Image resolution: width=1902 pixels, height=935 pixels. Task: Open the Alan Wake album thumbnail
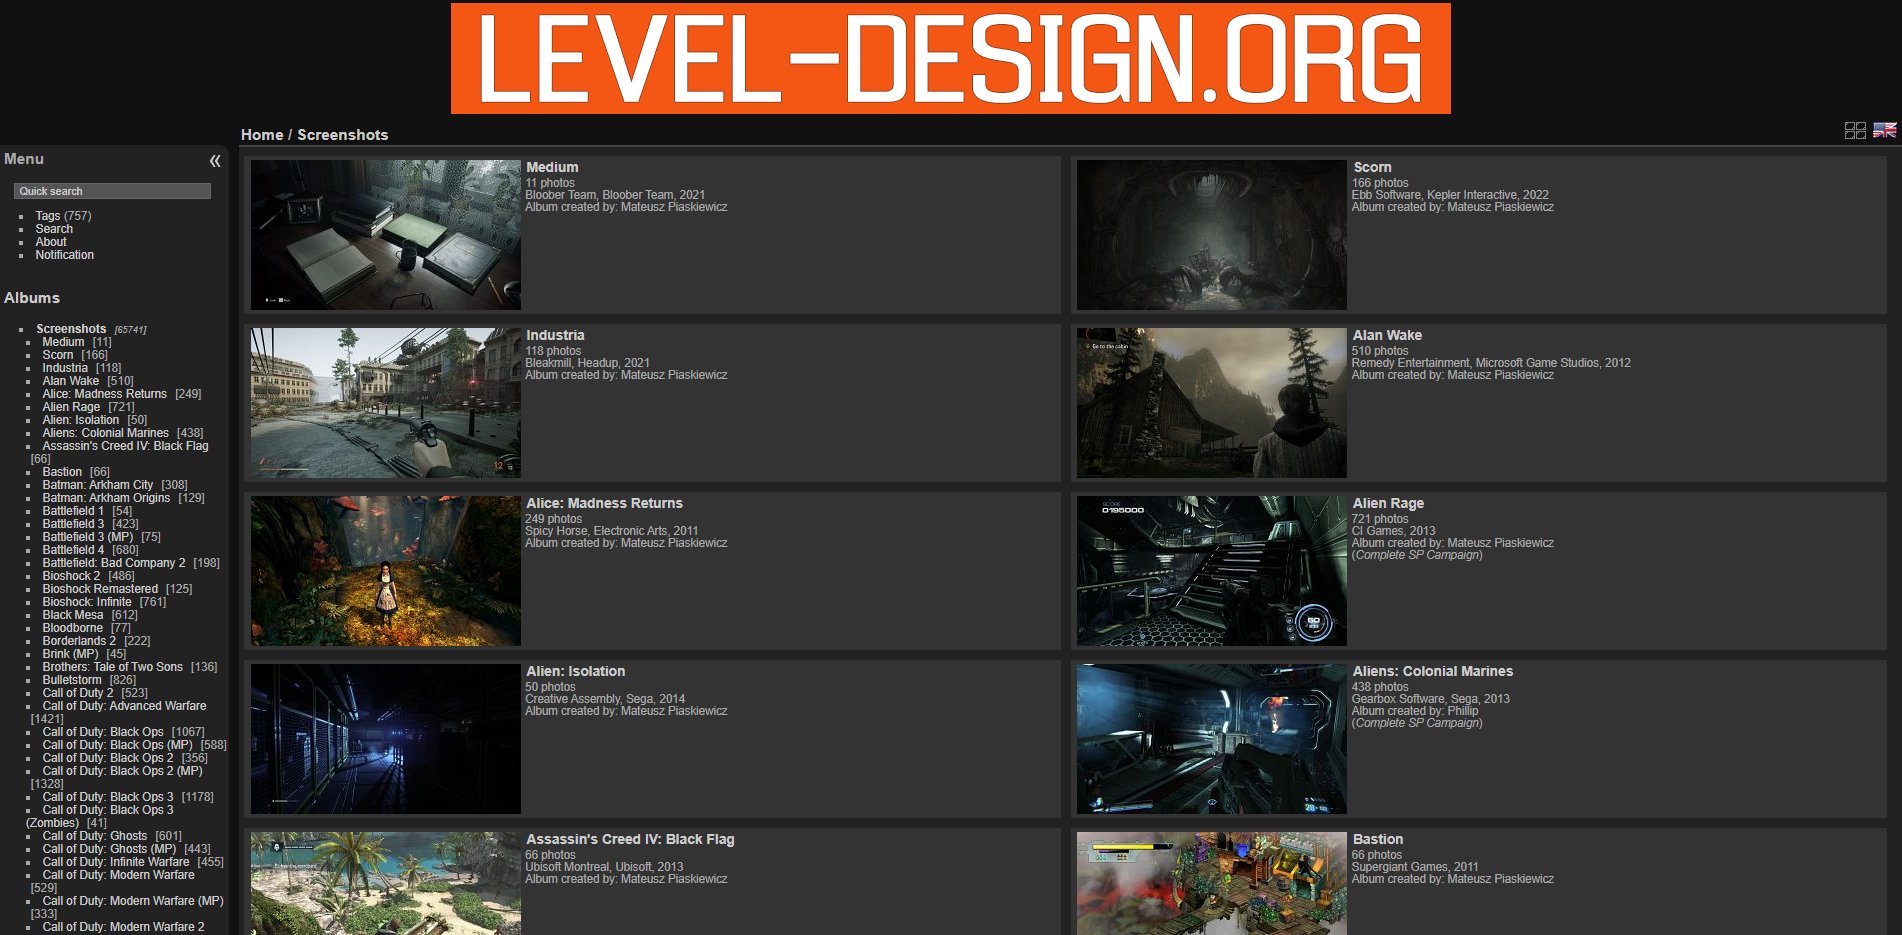click(x=1212, y=403)
